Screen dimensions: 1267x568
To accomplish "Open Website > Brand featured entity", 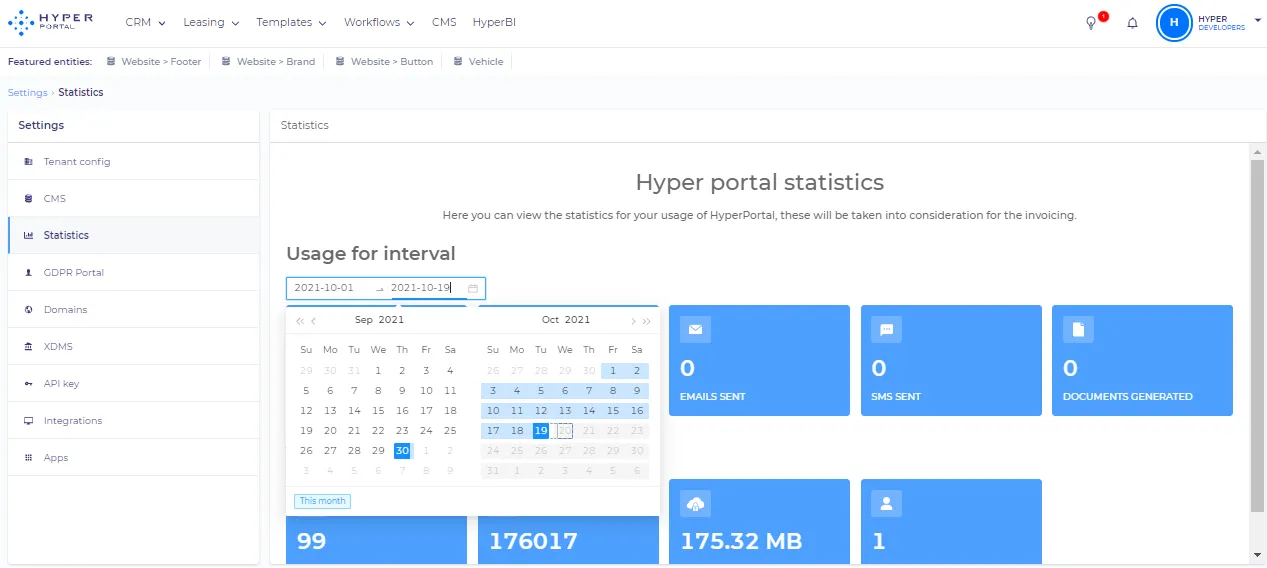I will click(x=268, y=62).
